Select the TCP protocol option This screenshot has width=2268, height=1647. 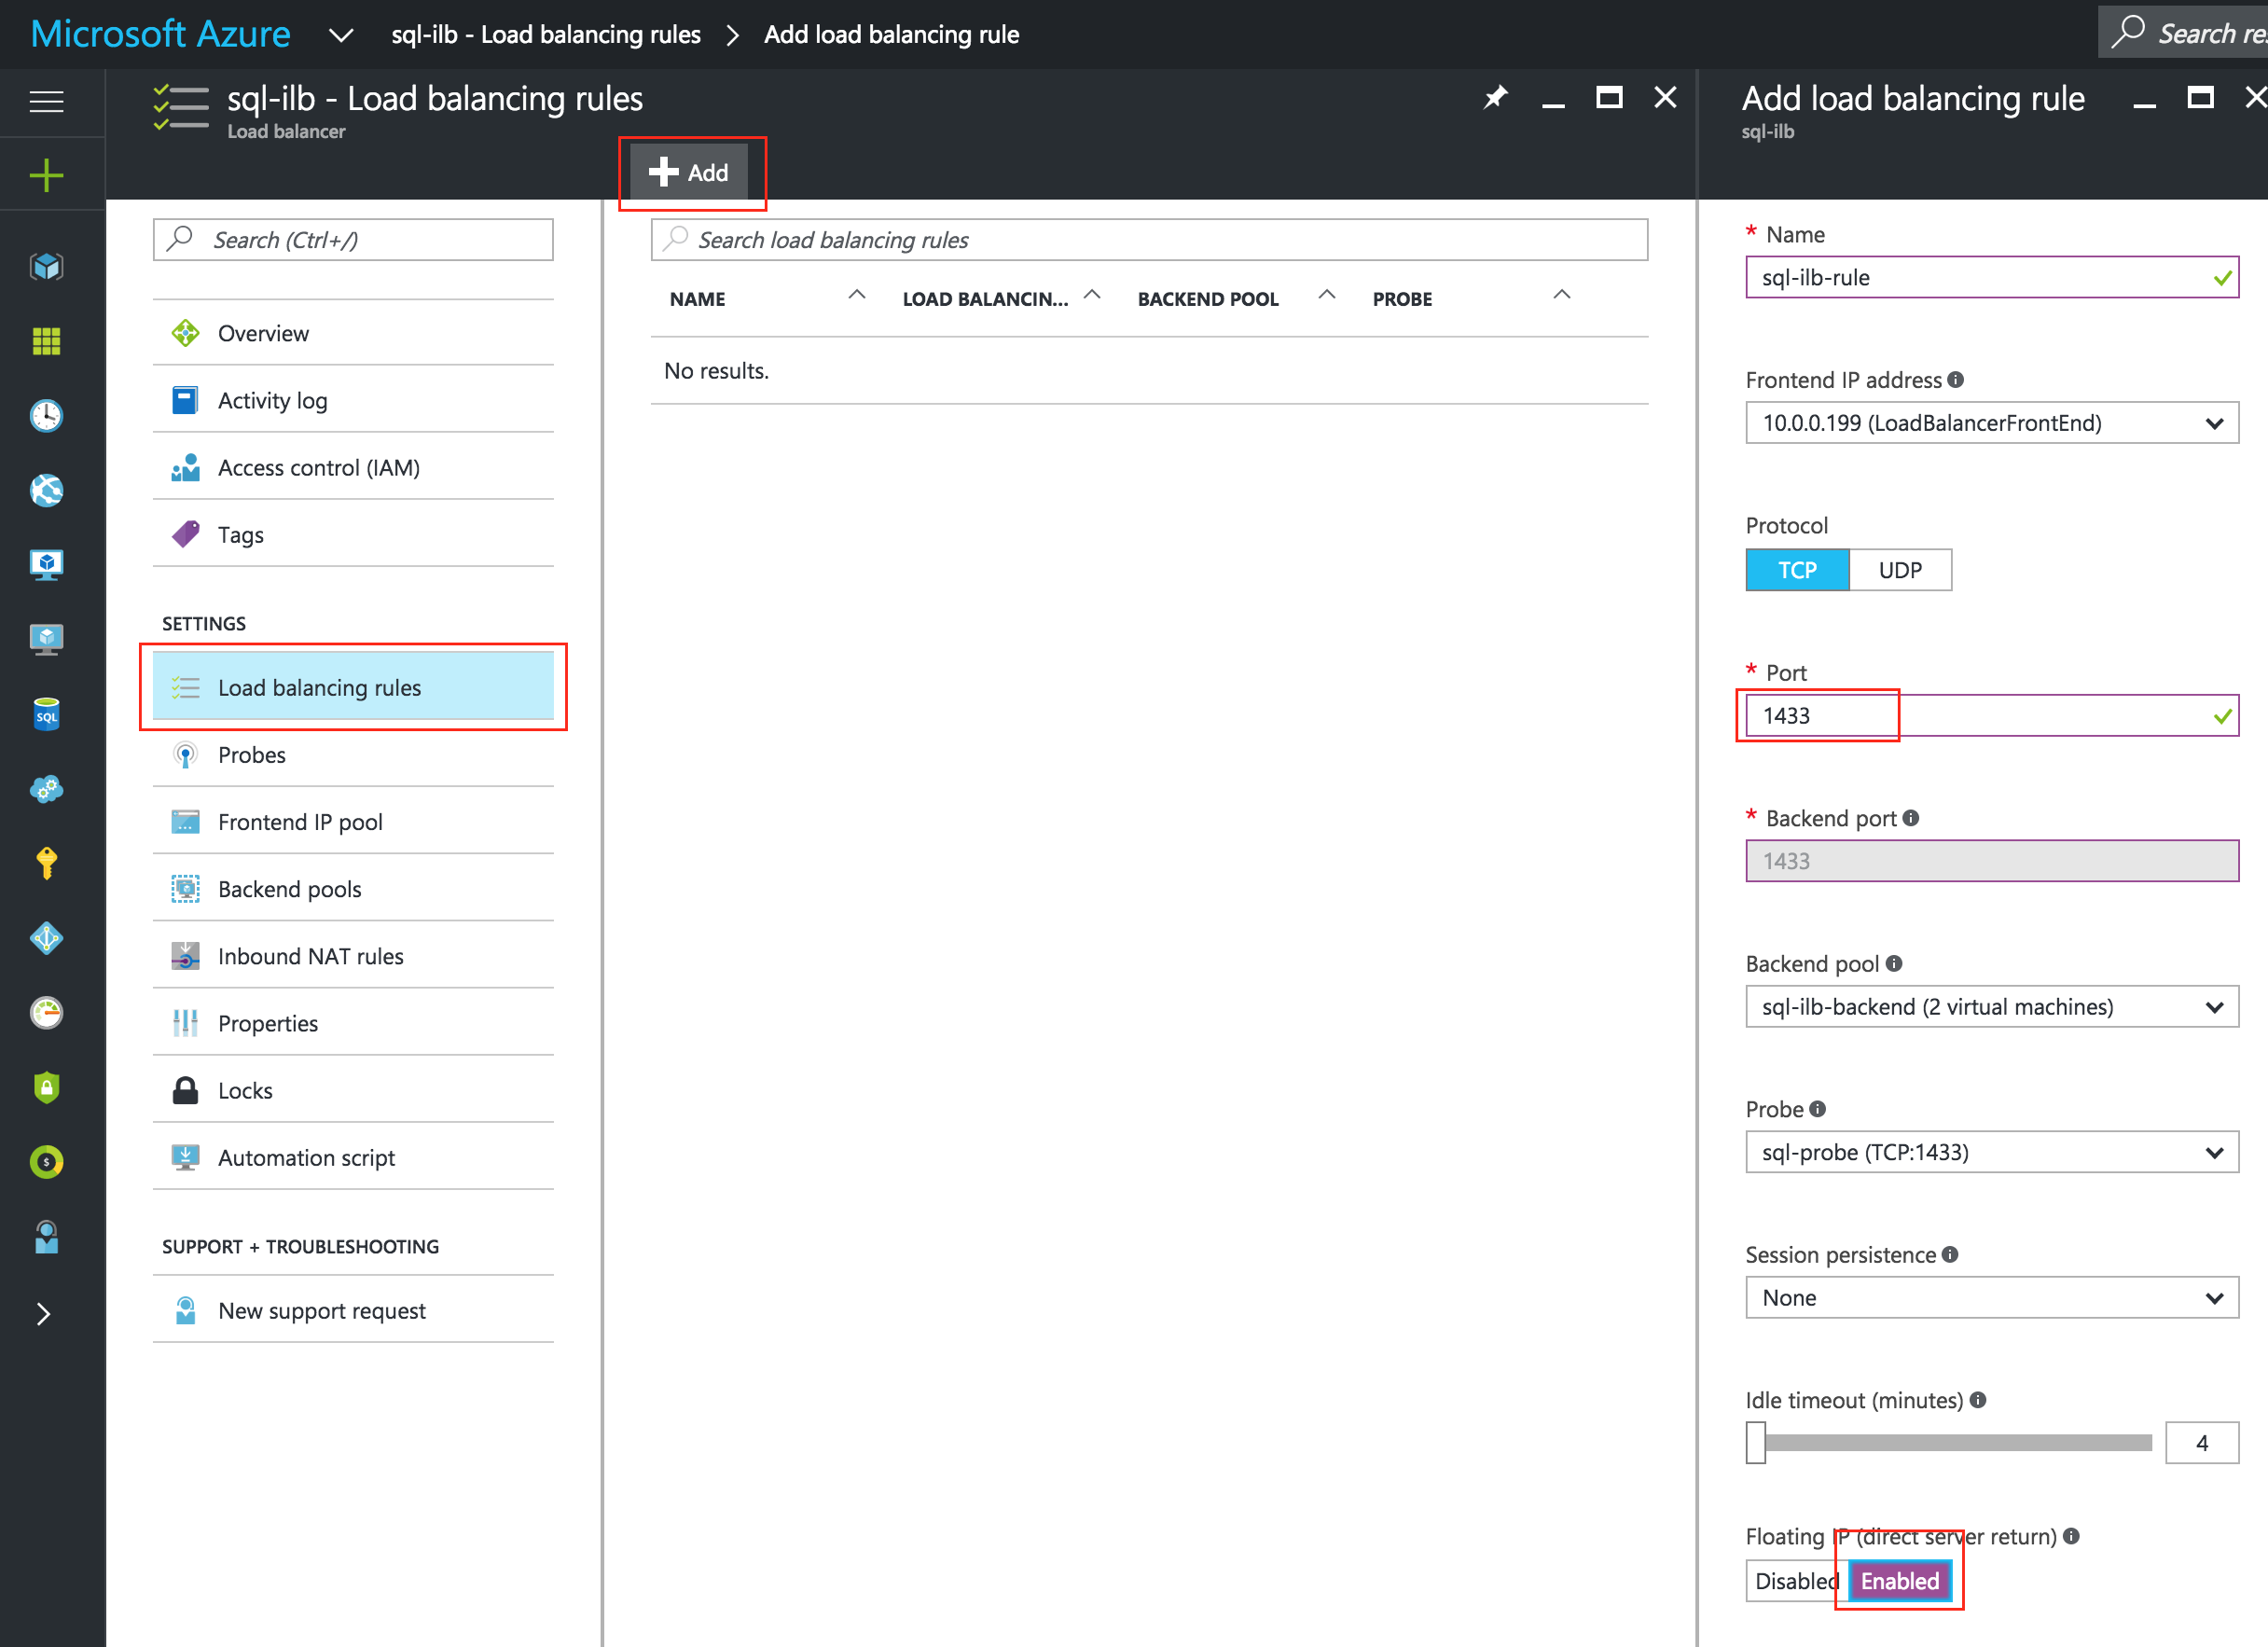coord(1797,570)
